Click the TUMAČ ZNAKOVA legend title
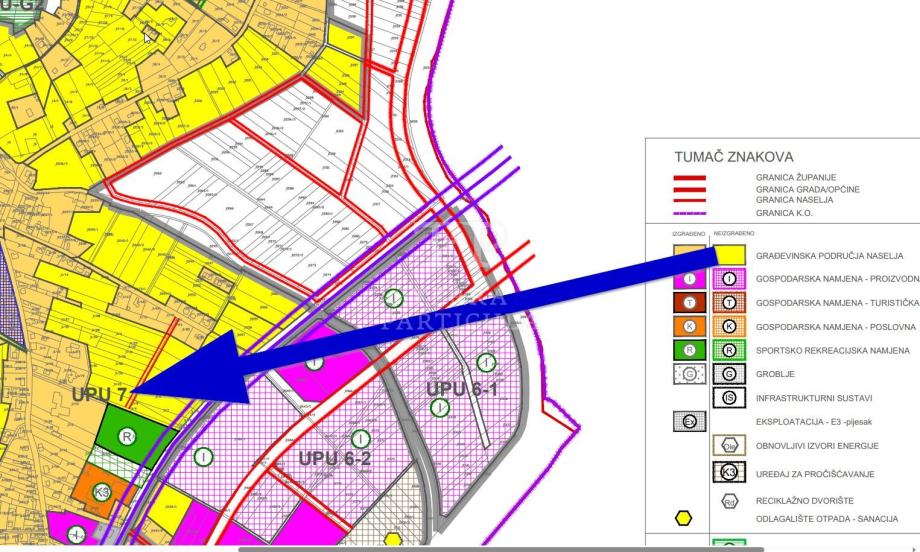Image resolution: width=920 pixels, height=552 pixels. (x=733, y=157)
